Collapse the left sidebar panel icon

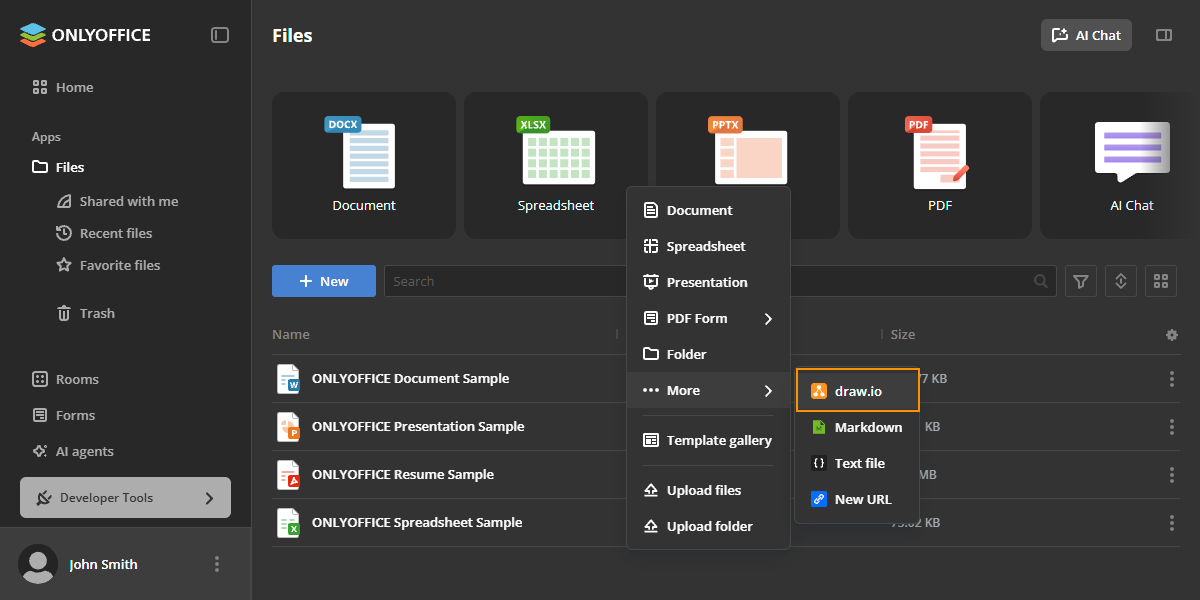pyautogui.click(x=220, y=35)
